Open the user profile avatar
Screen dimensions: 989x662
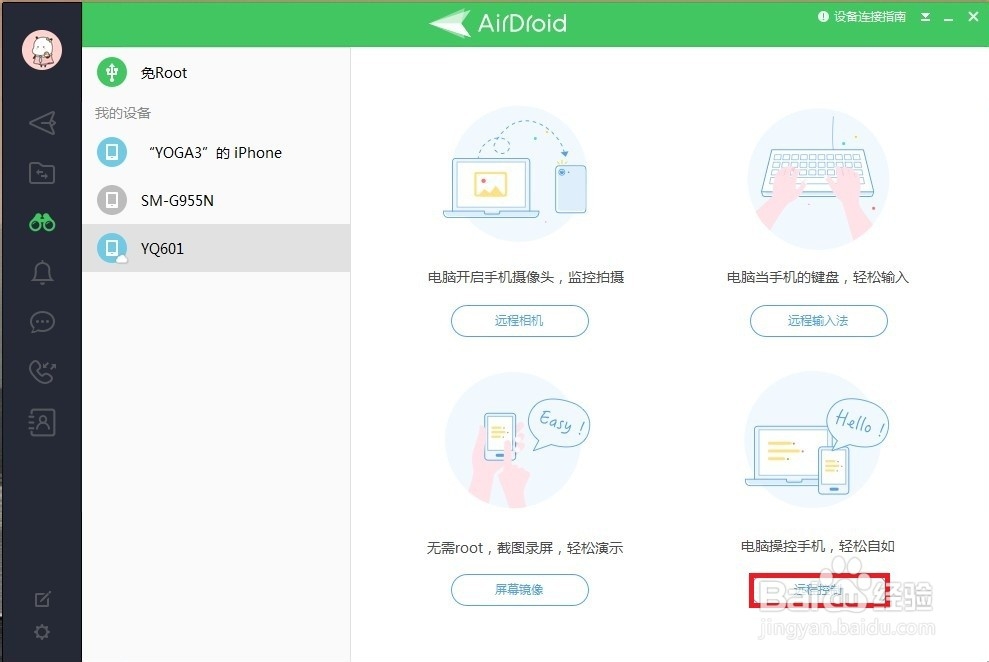click(42, 50)
